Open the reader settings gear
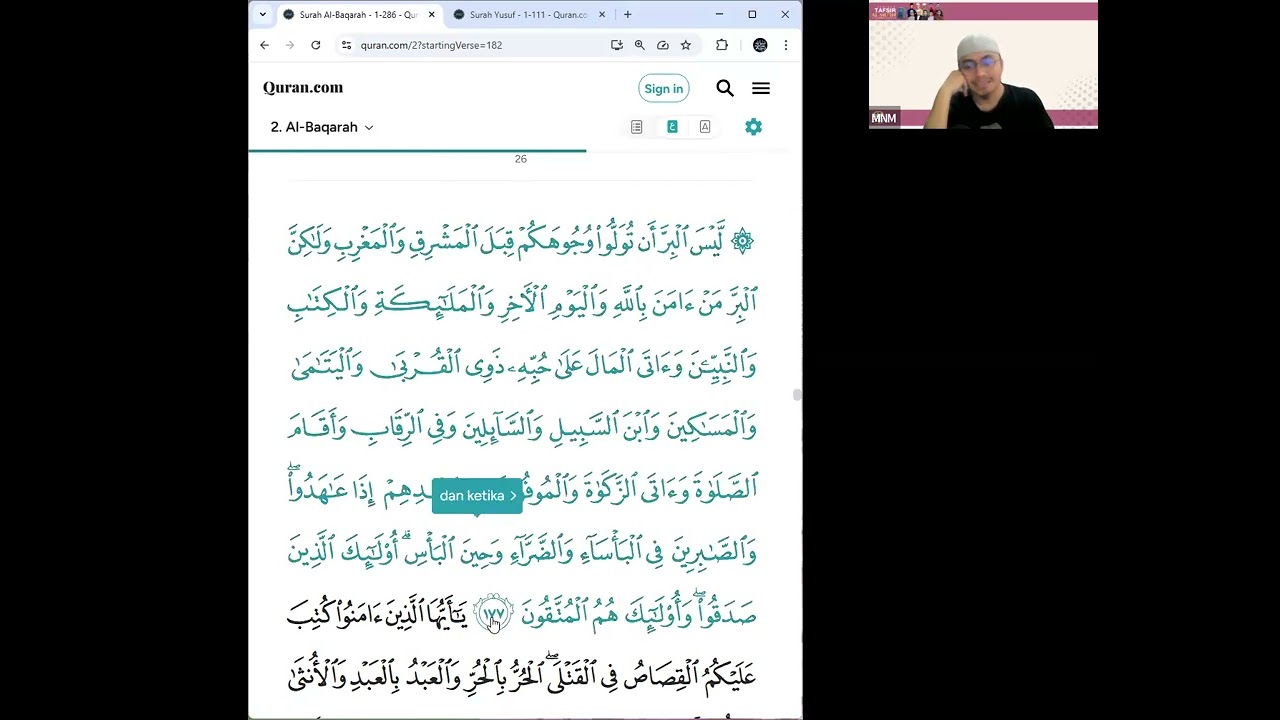The width and height of the screenshot is (1280, 720). [x=754, y=127]
